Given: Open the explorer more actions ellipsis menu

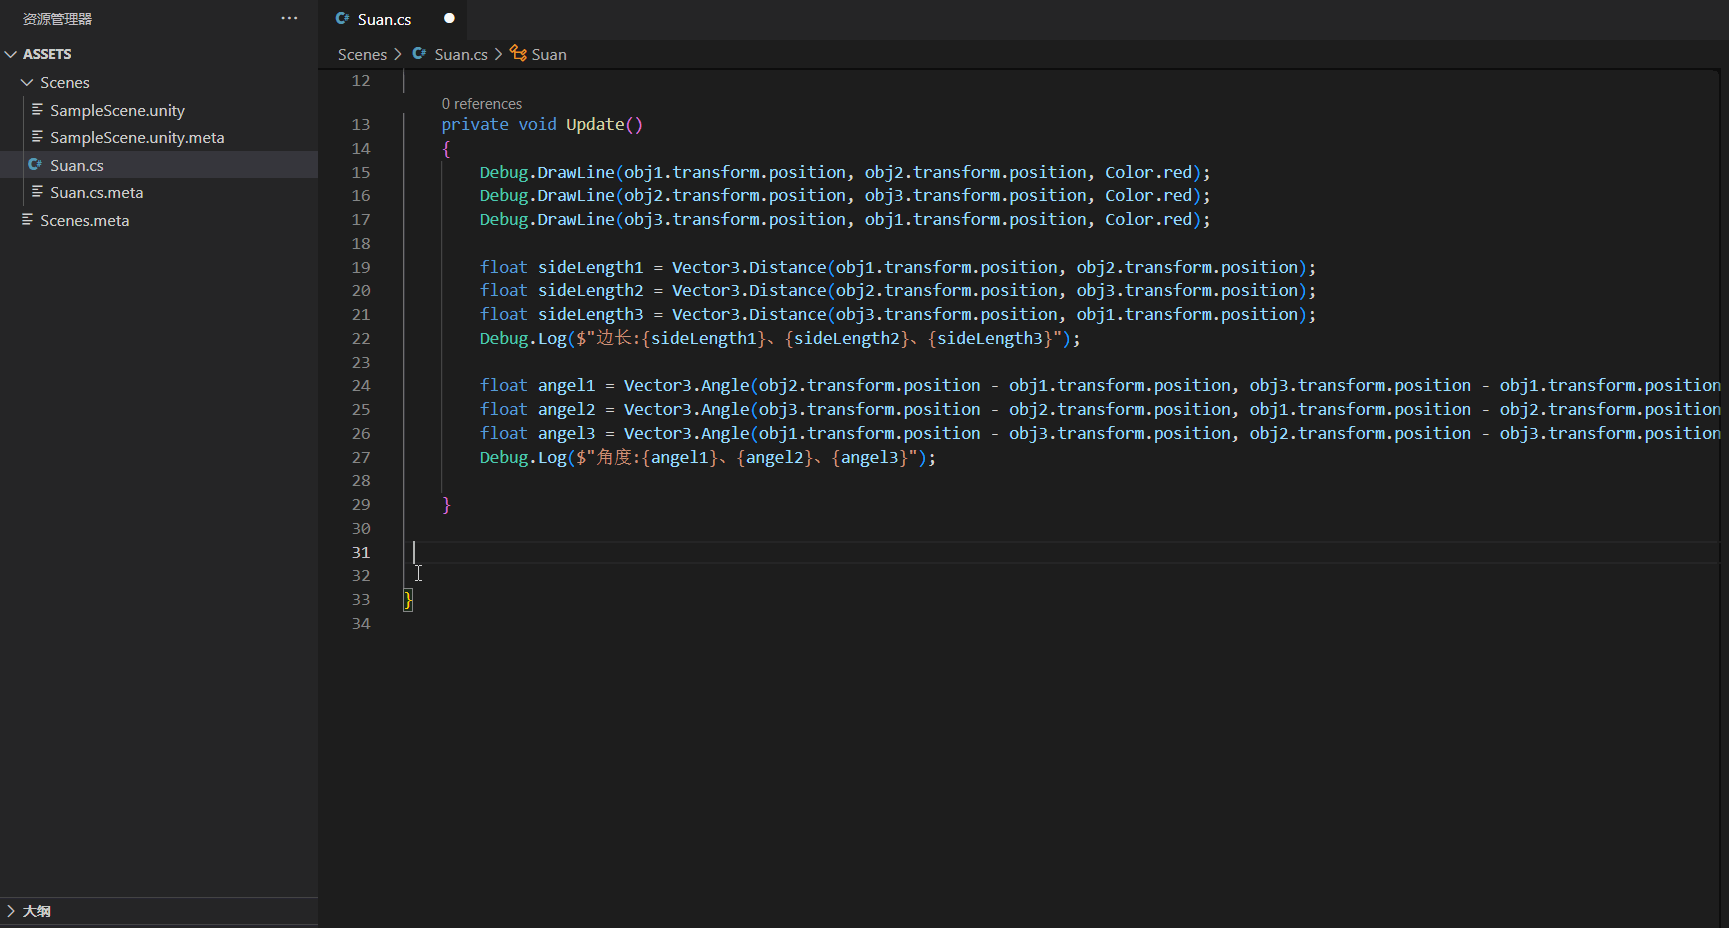Looking at the screenshot, I should [x=289, y=18].
